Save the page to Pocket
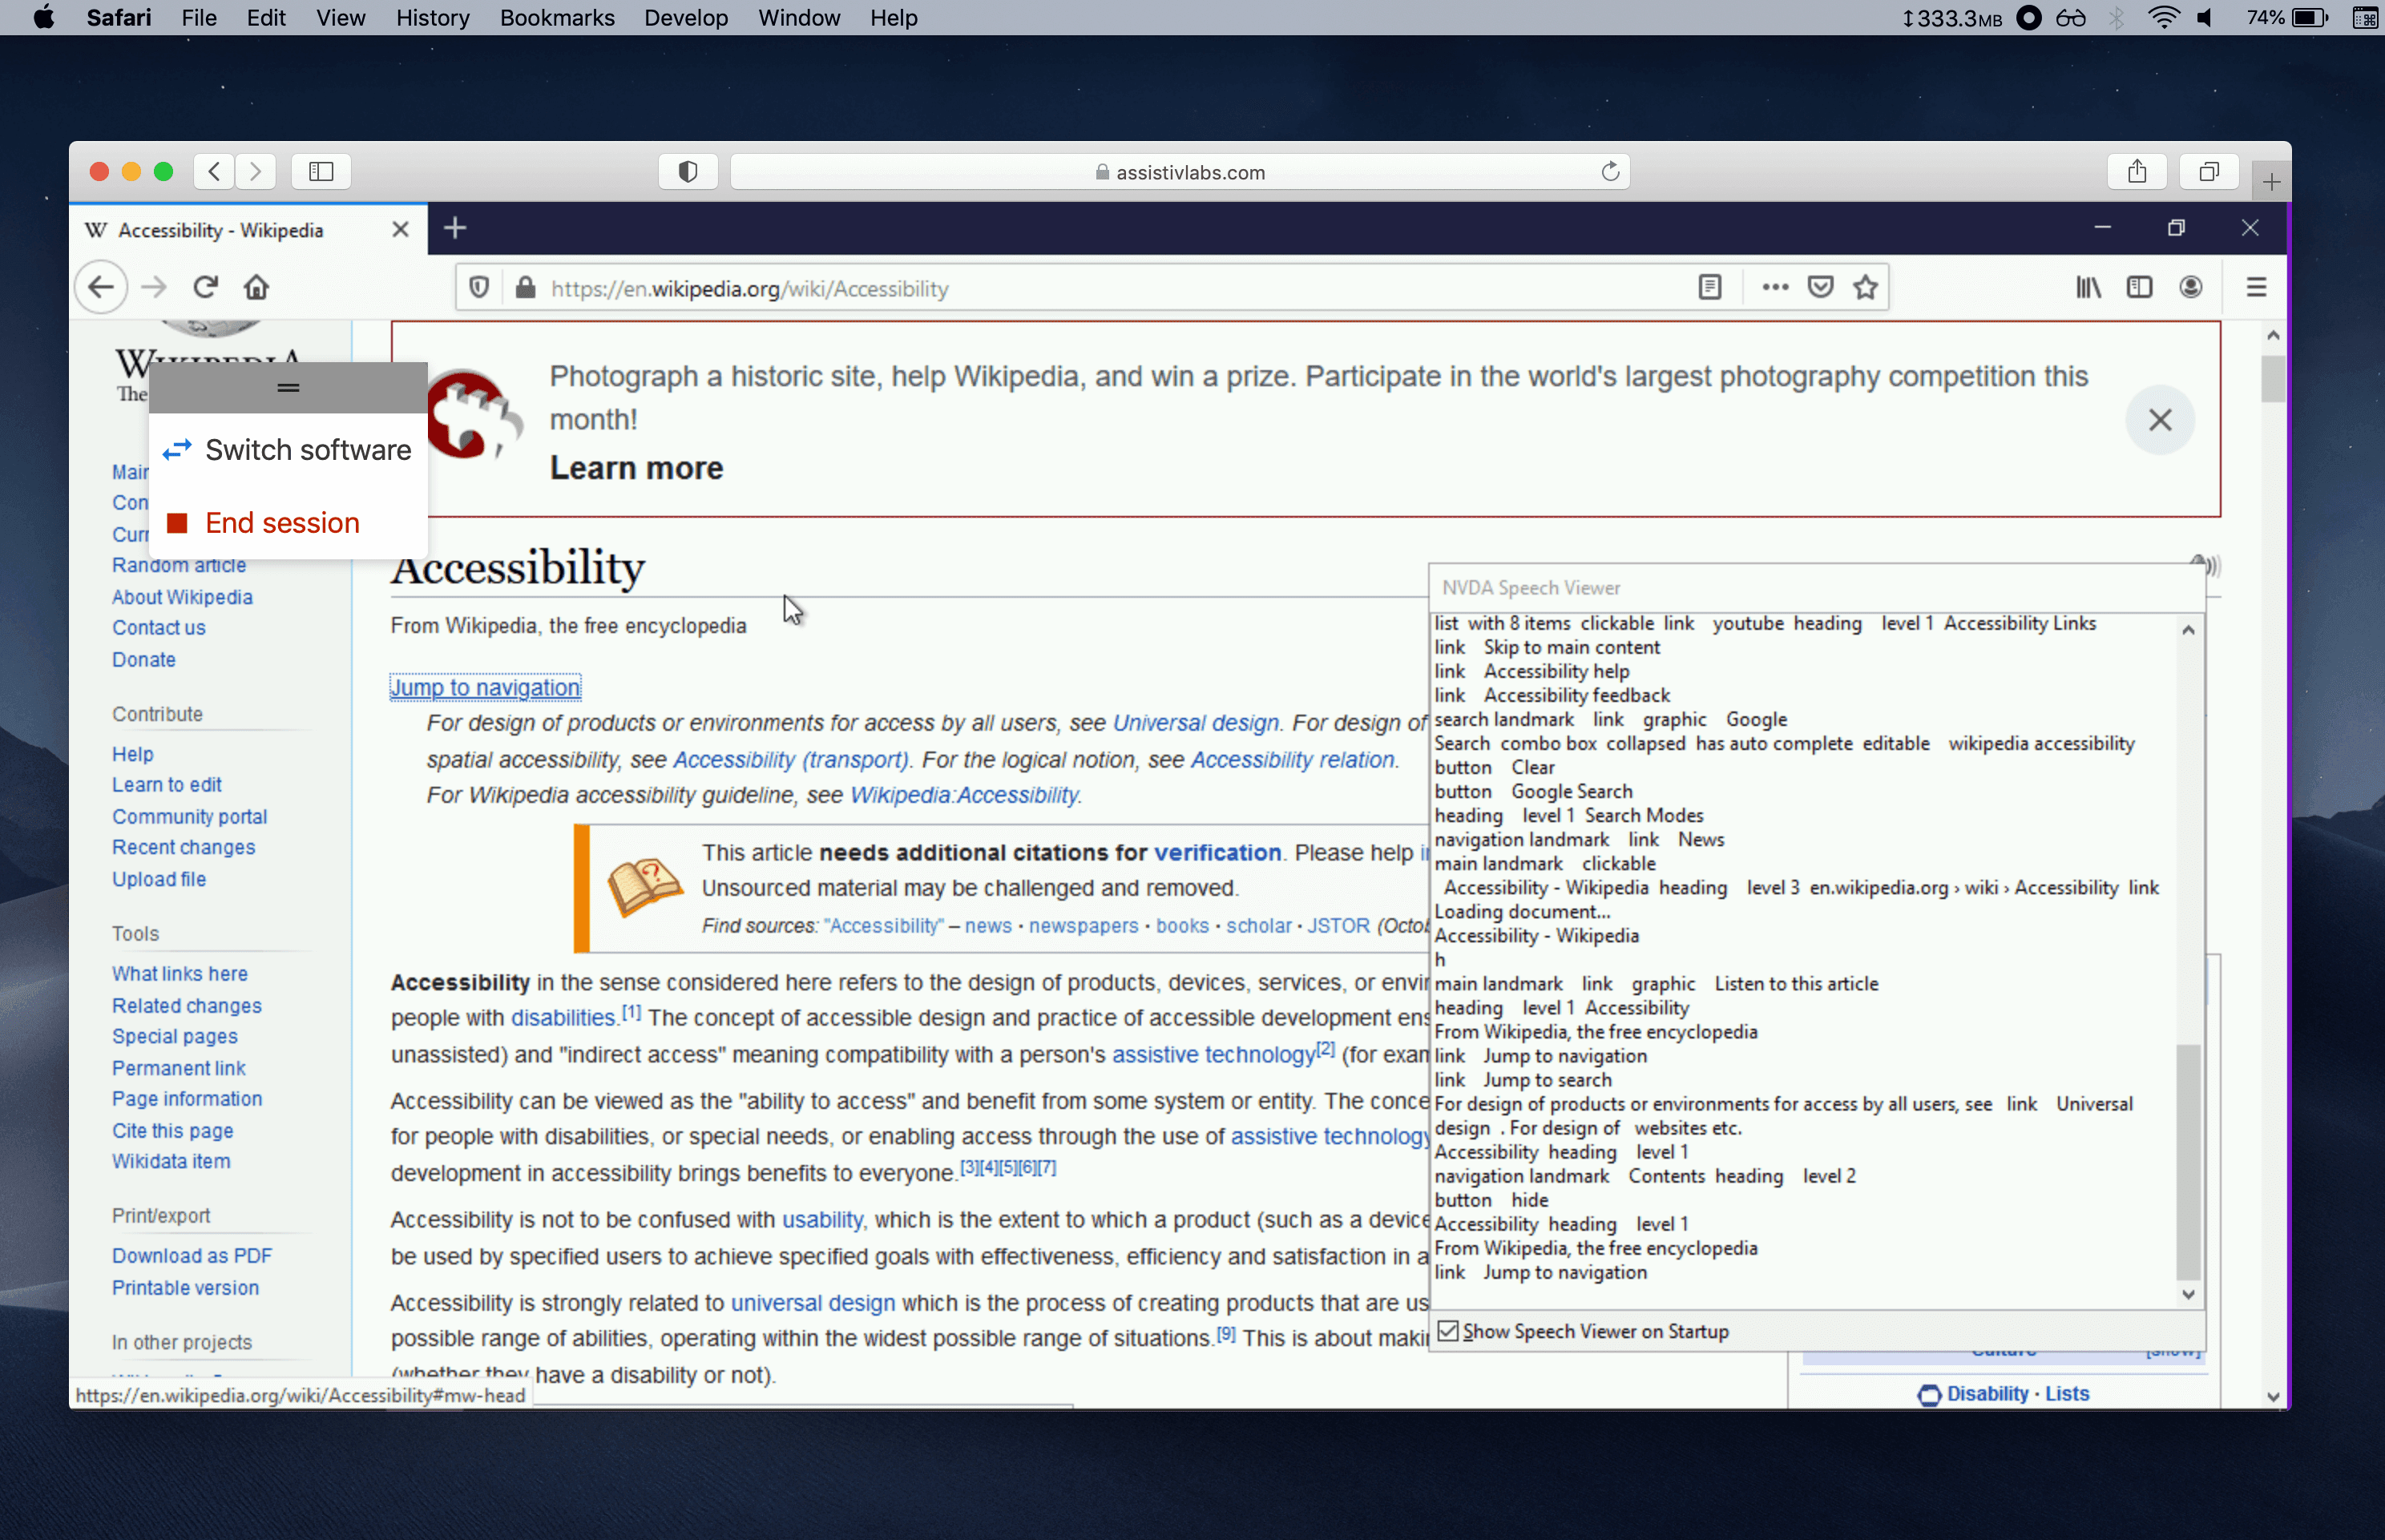The height and width of the screenshot is (1540, 2385). point(1821,288)
